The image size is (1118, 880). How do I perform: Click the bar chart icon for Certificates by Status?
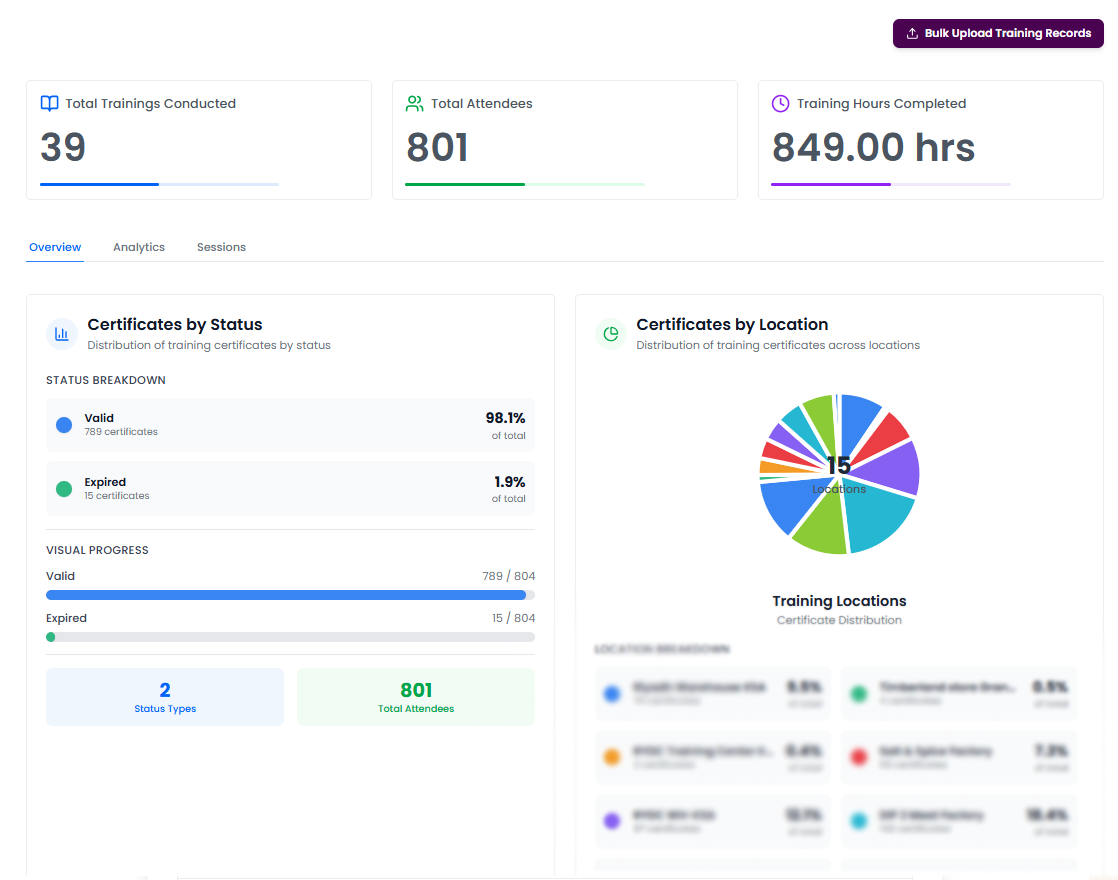click(62, 334)
